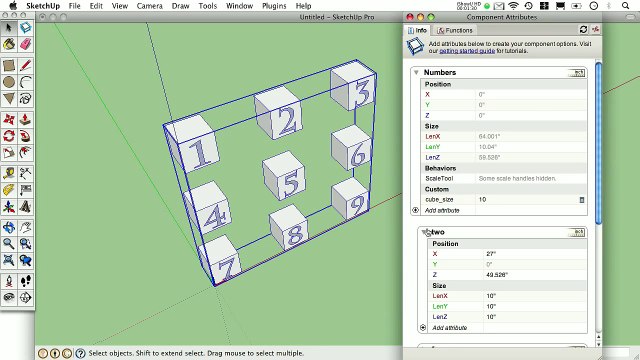The image size is (640, 360).
Task: Activate the Zoom magnifier tool
Action: point(9,244)
